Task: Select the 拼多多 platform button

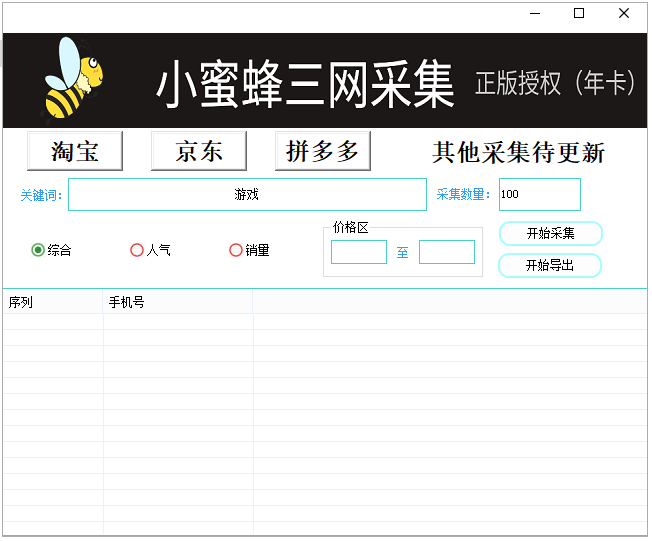Action: 322,151
